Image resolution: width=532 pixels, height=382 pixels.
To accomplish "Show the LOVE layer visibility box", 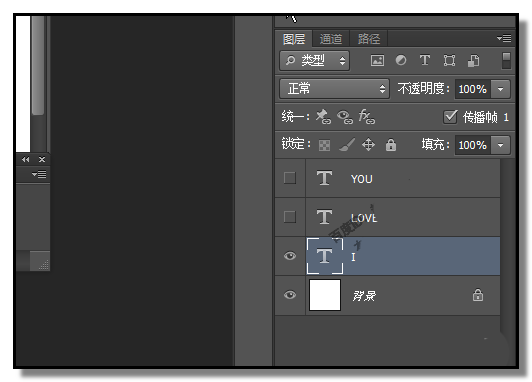I will pyautogui.click(x=290, y=217).
